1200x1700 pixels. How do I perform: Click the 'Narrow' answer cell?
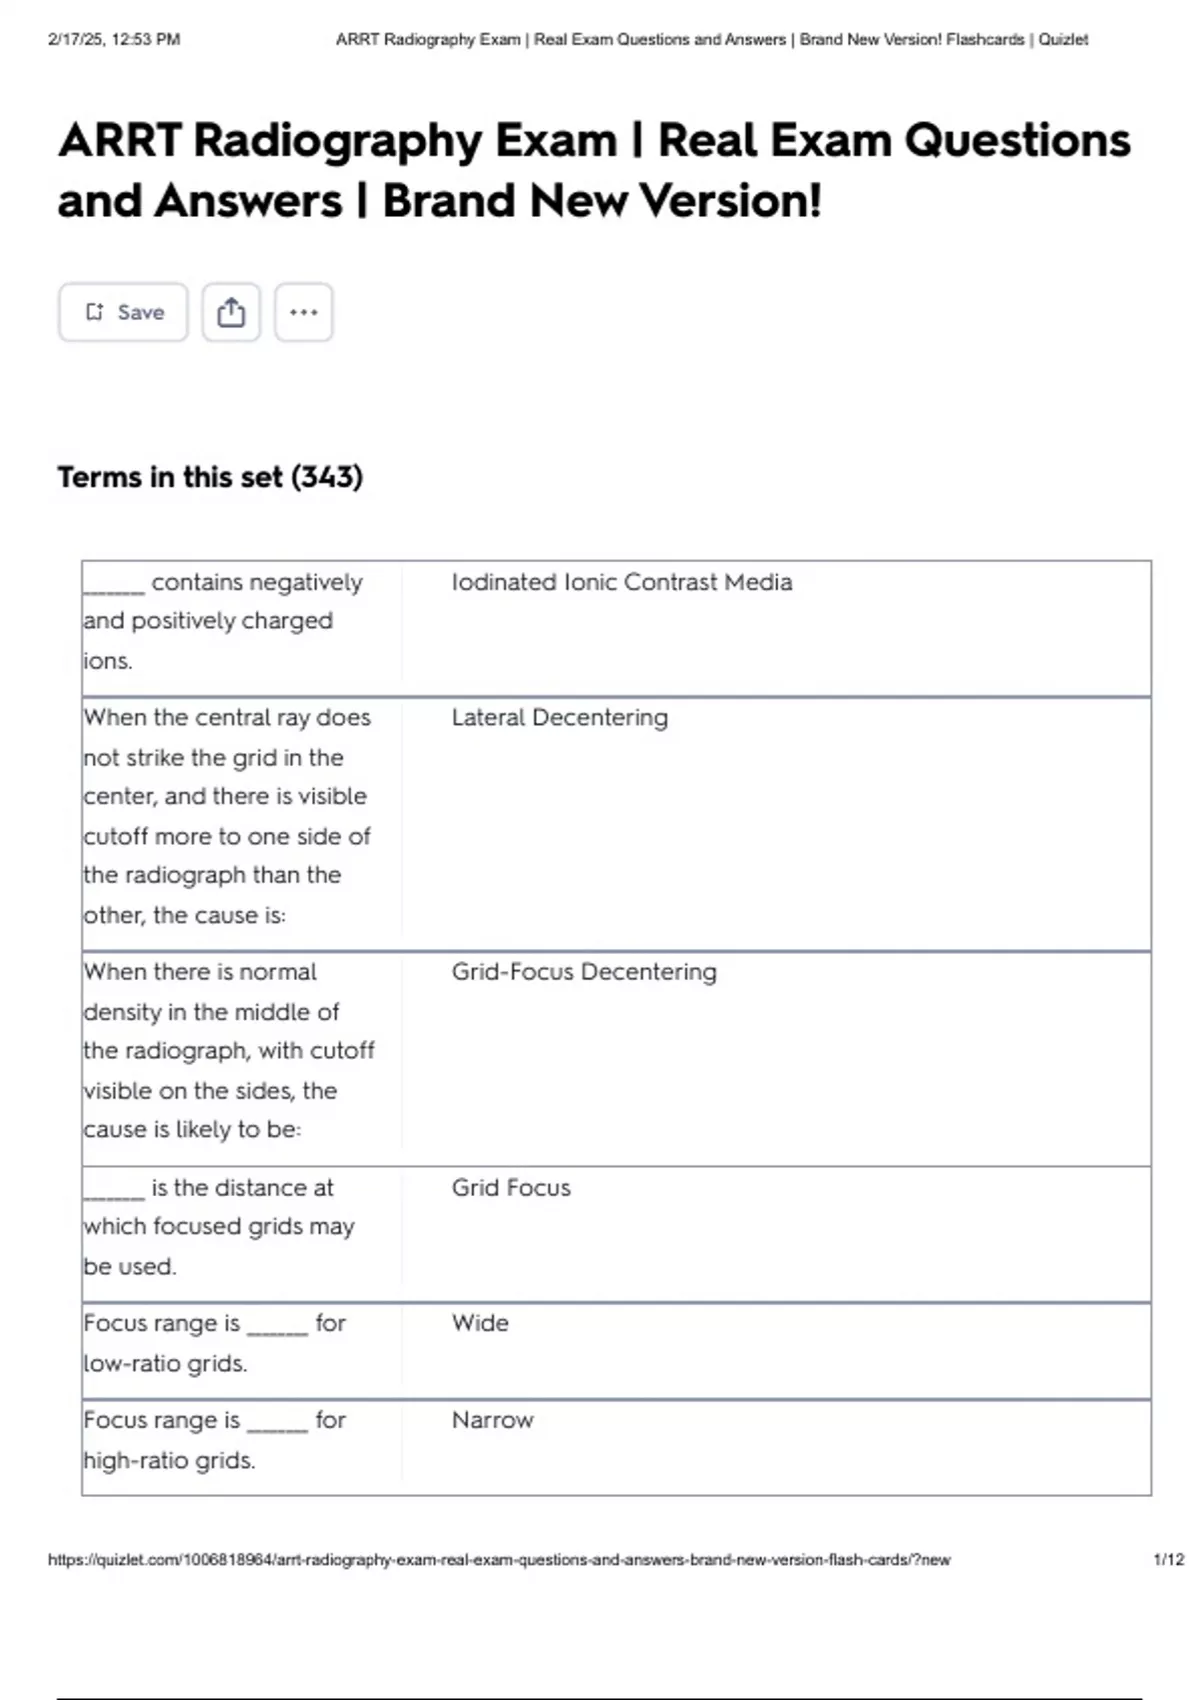click(x=492, y=1420)
